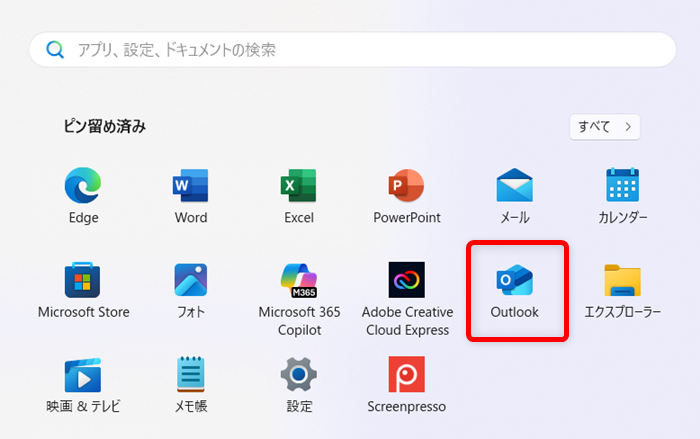The width and height of the screenshot is (700, 439).
Task: Launch the カレンダー (Calendar) app
Action: (x=623, y=187)
